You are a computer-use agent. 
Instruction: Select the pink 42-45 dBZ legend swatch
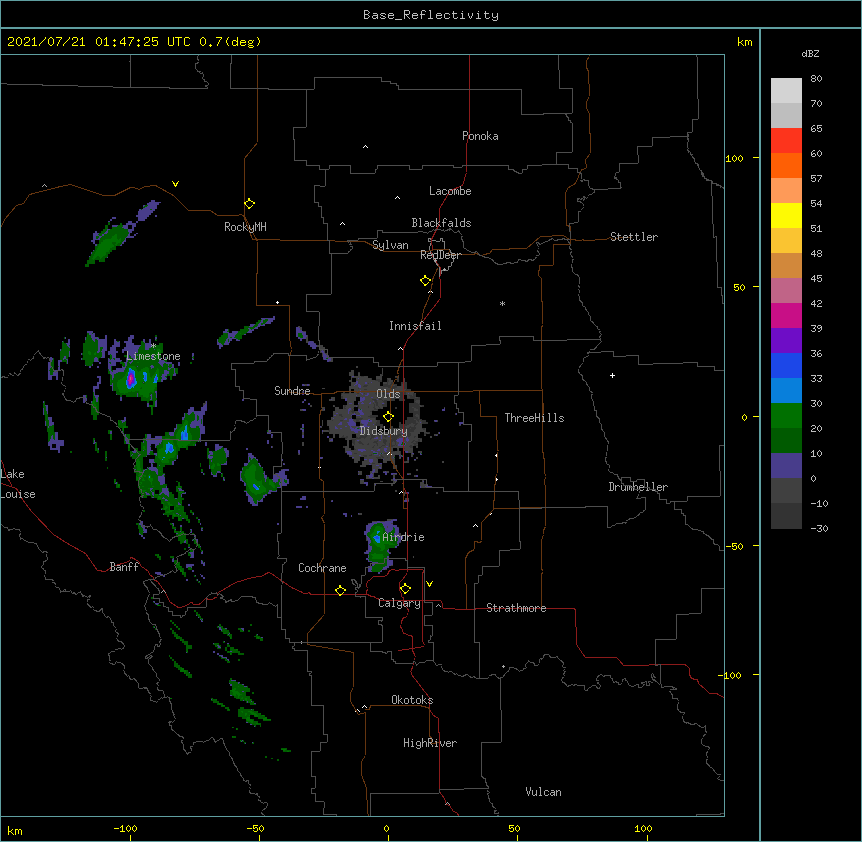[x=786, y=290]
